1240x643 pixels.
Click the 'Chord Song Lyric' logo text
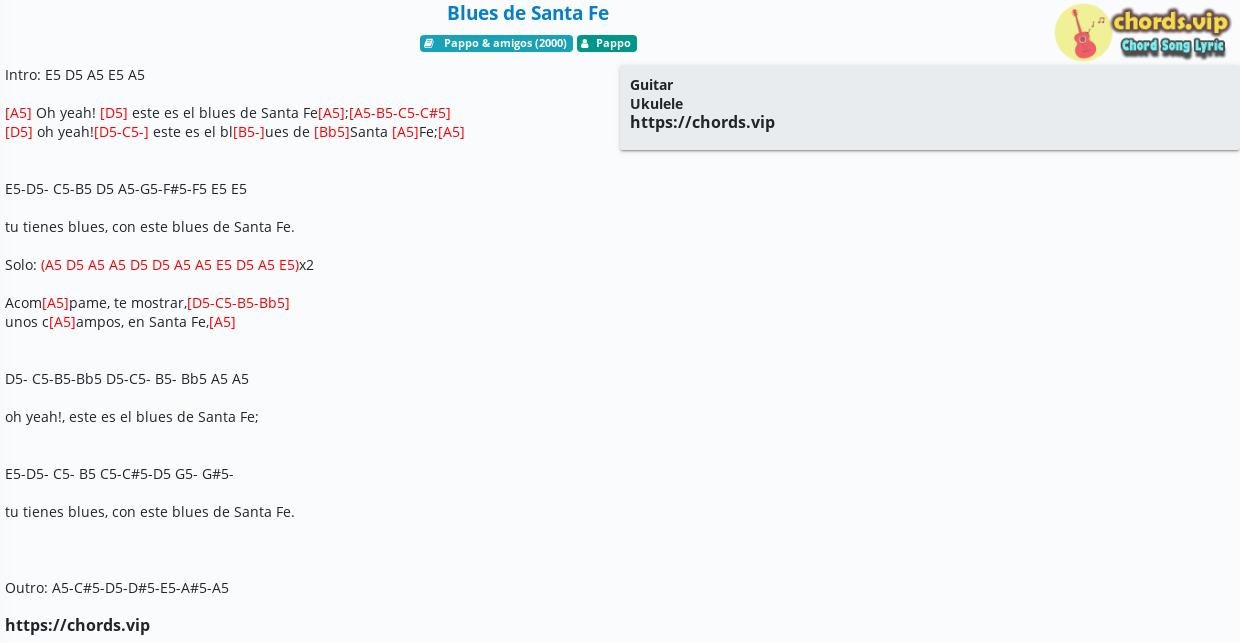1173,46
